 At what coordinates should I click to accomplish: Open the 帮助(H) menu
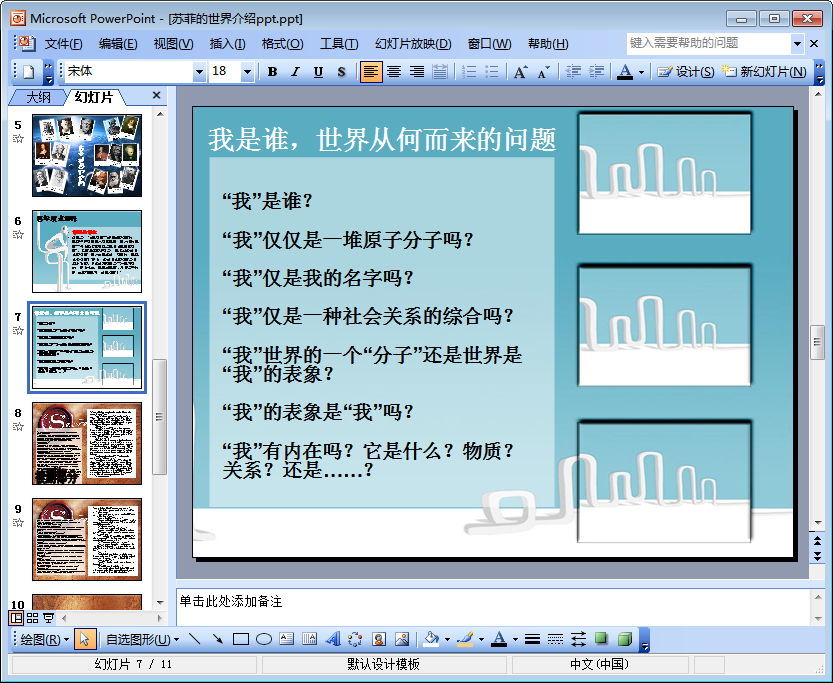548,44
